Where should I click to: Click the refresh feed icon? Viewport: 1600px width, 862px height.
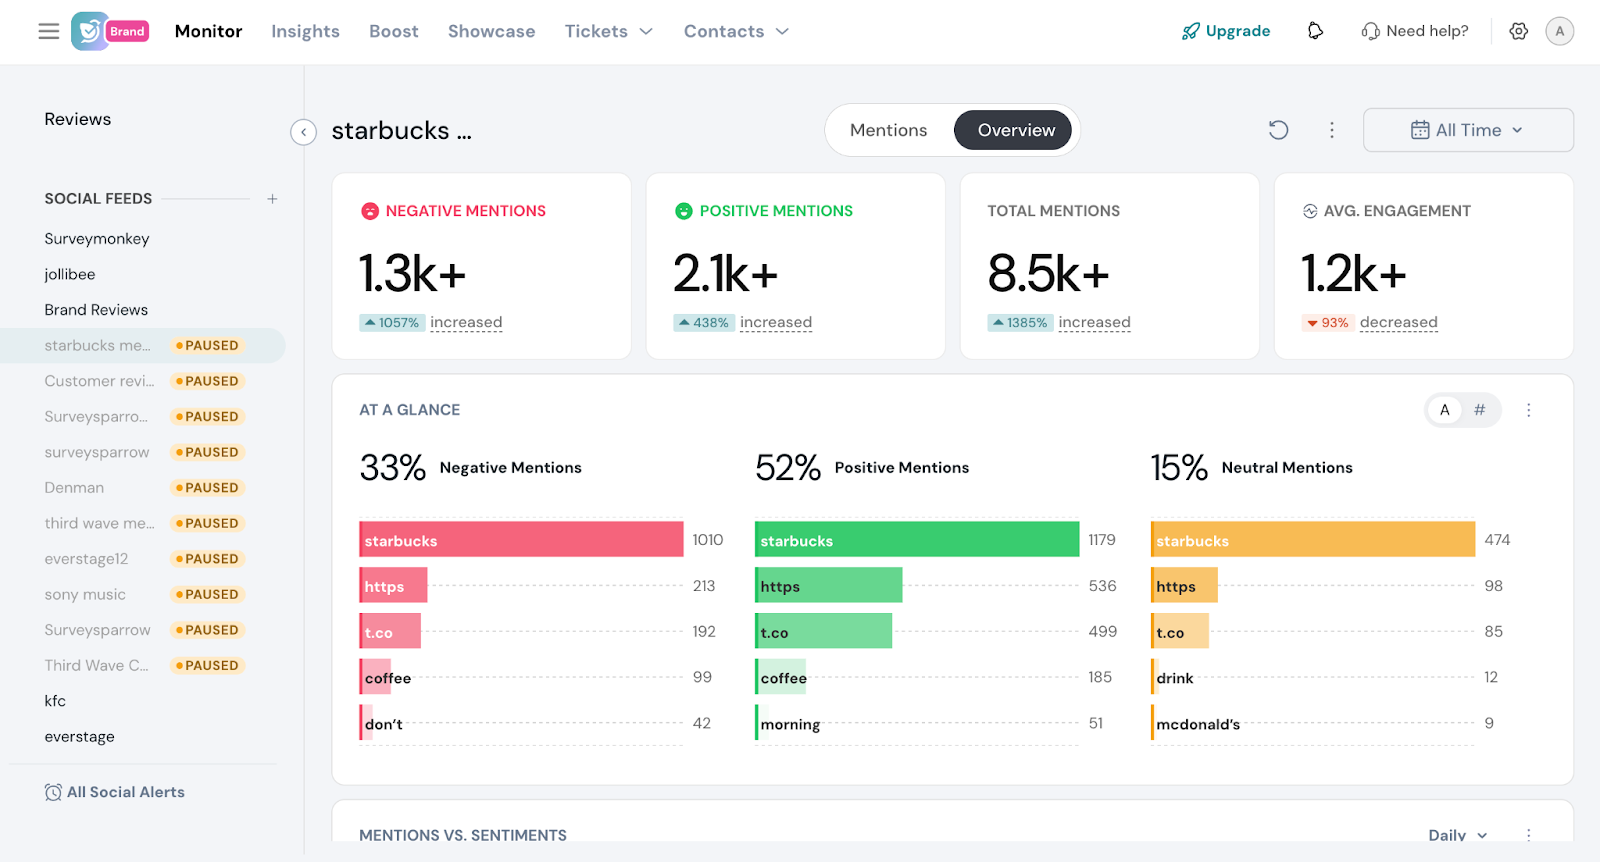click(x=1278, y=130)
